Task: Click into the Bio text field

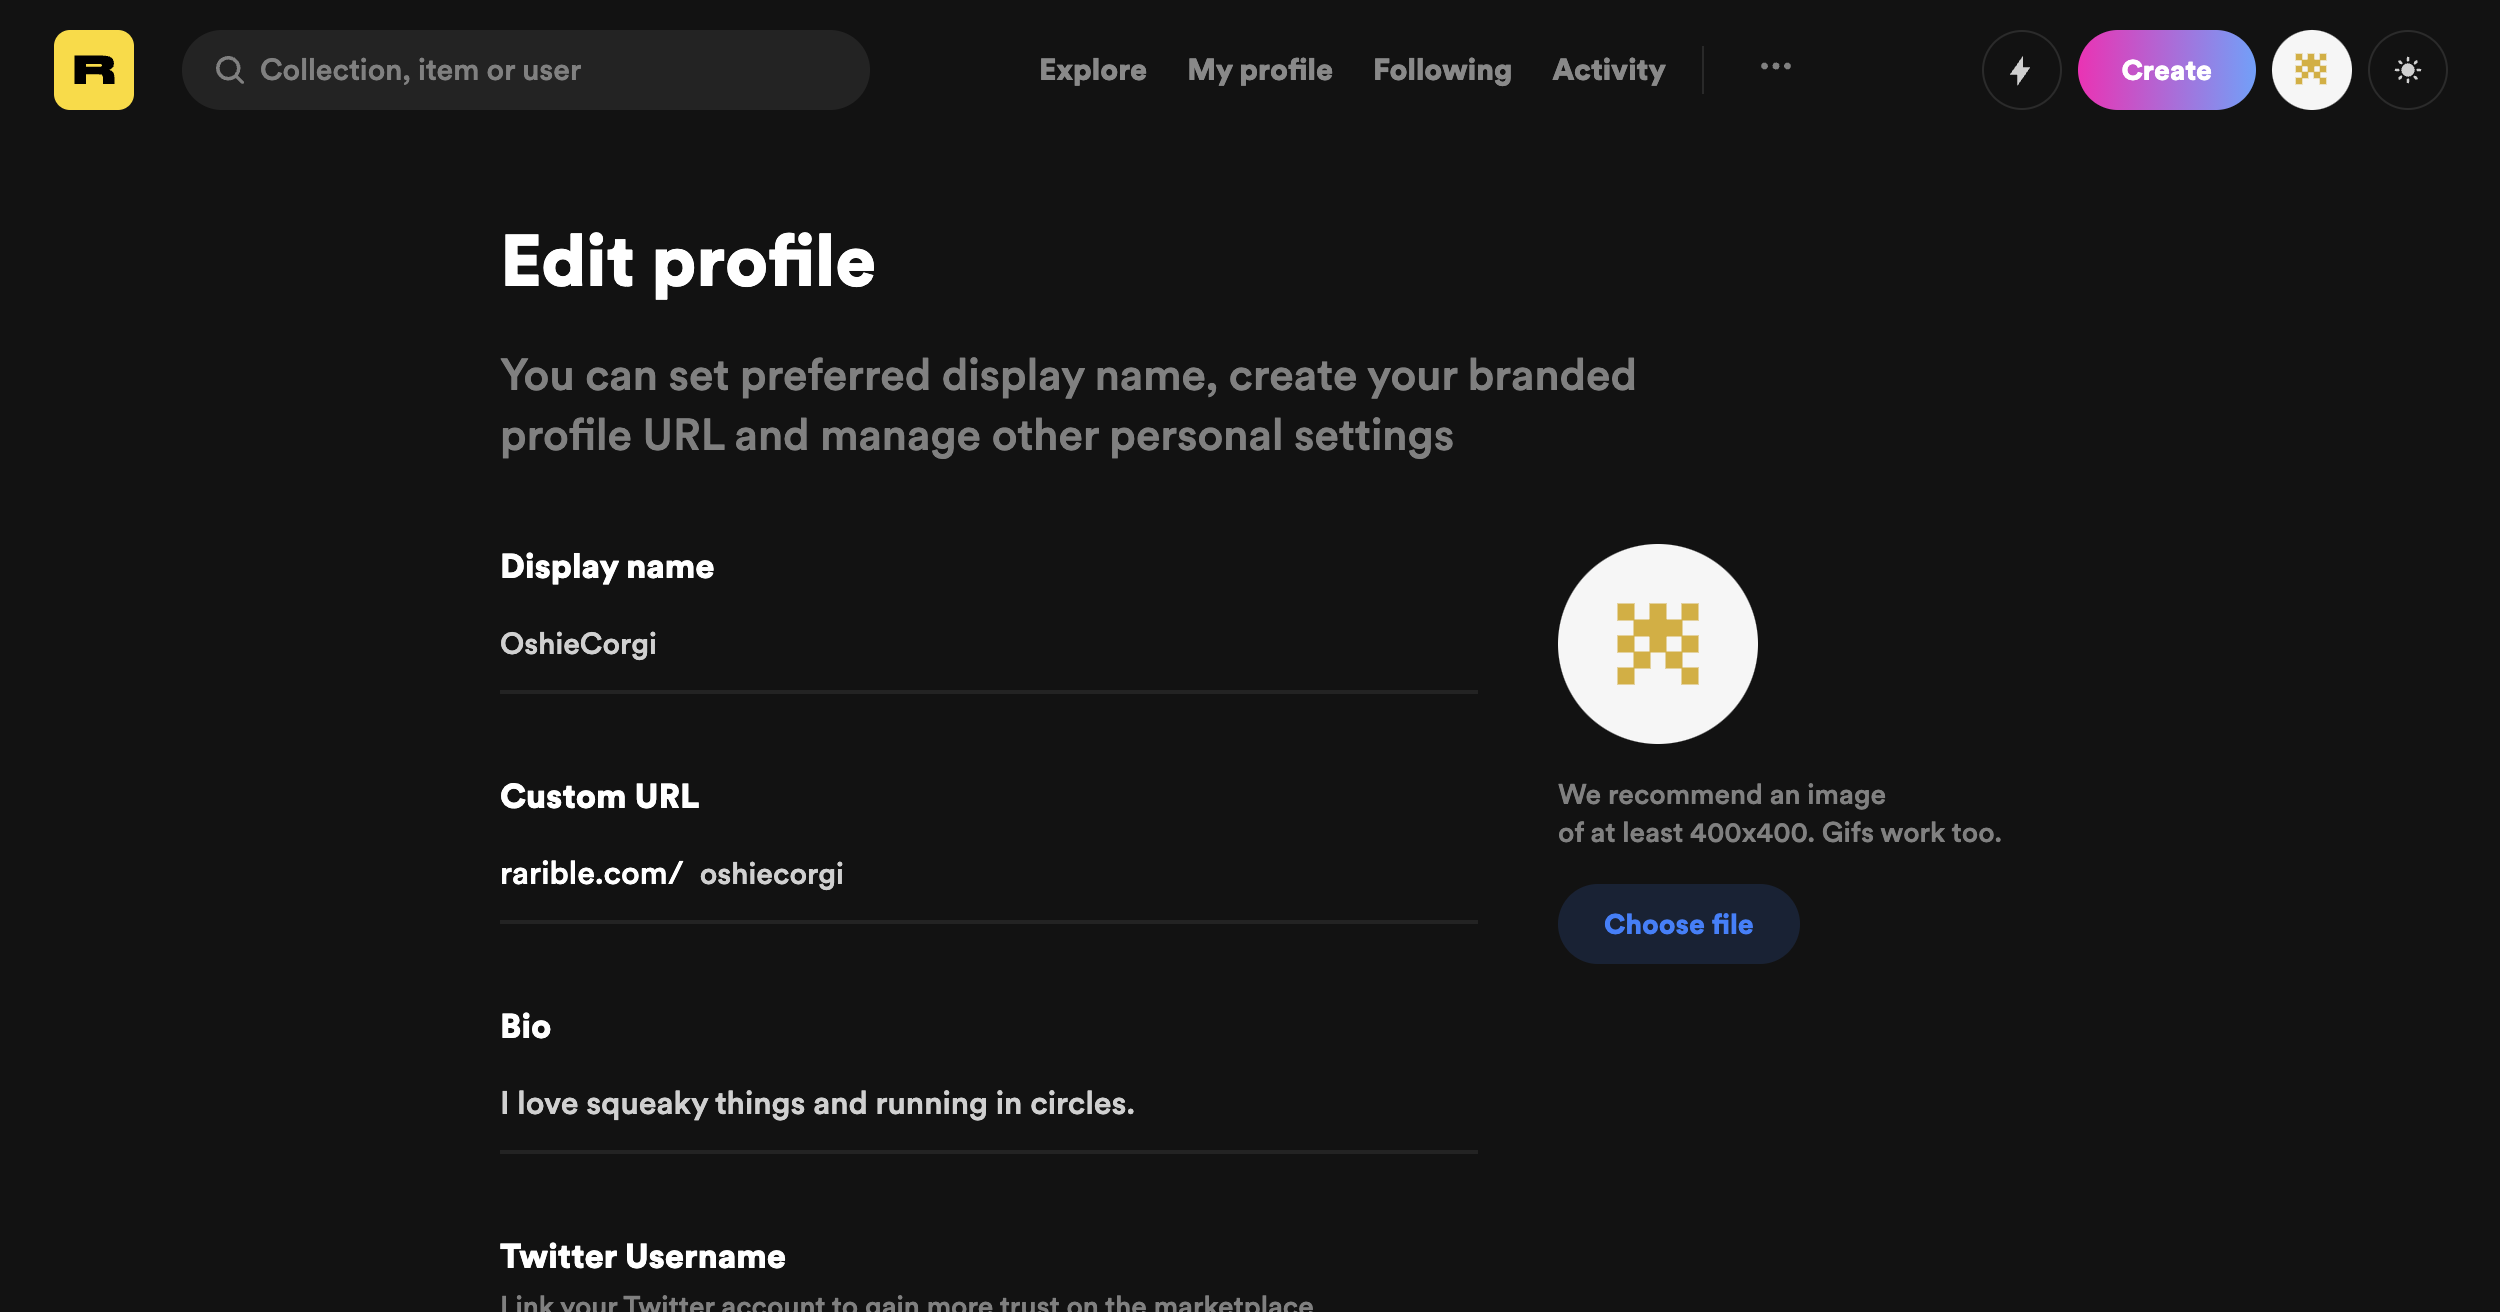Action: pyautogui.click(x=988, y=1104)
